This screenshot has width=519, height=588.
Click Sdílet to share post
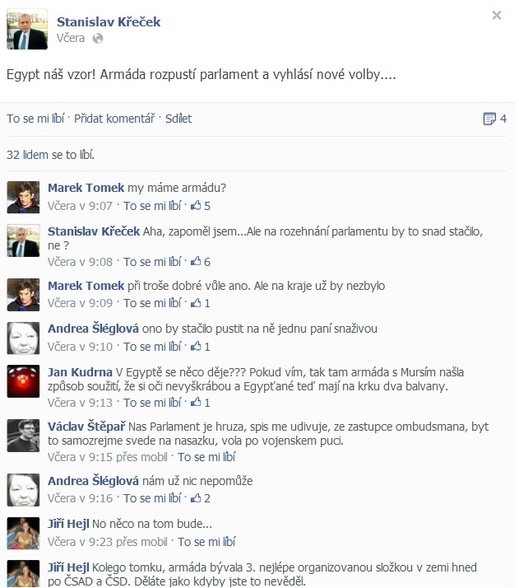(x=178, y=118)
